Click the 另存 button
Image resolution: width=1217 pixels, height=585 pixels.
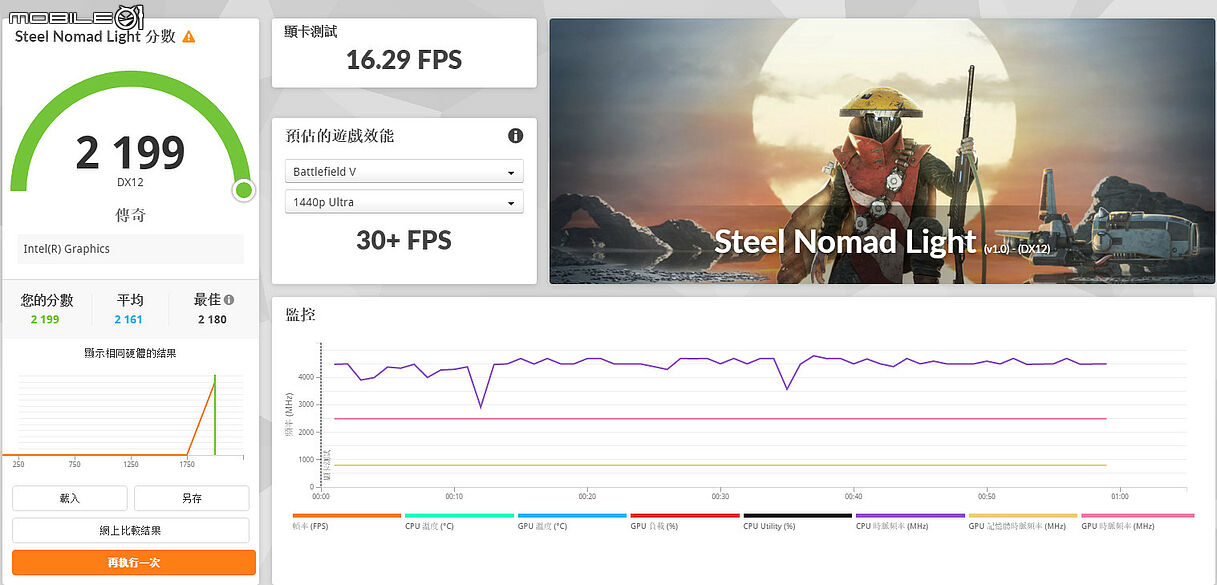click(192, 498)
